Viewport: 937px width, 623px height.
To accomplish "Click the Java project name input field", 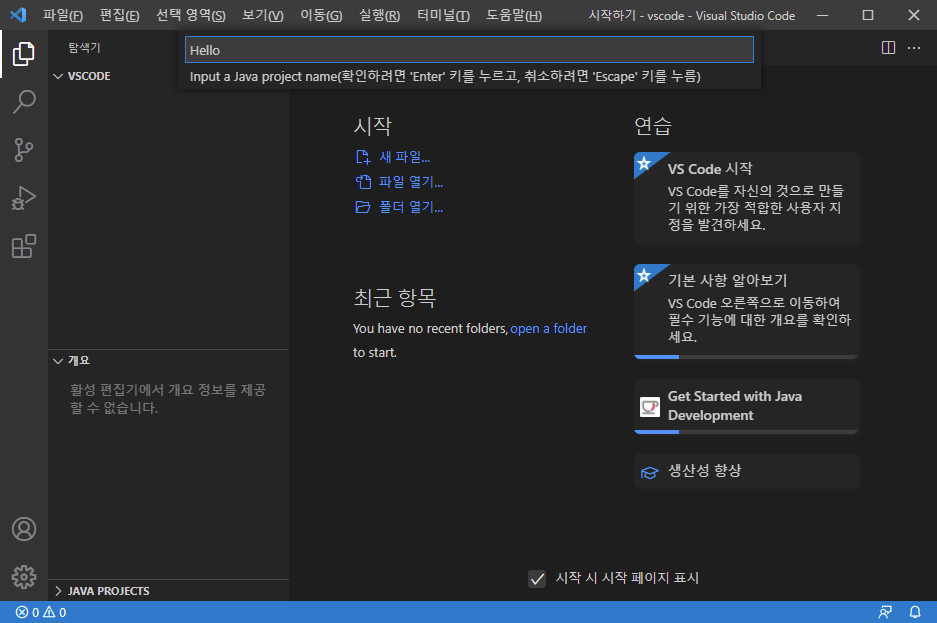I will click(469, 50).
